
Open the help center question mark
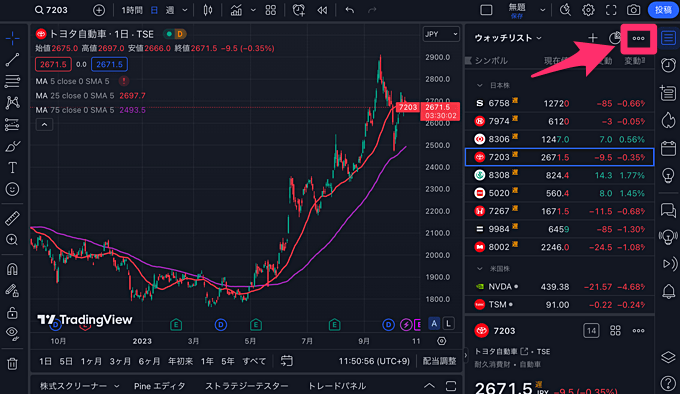(x=668, y=383)
